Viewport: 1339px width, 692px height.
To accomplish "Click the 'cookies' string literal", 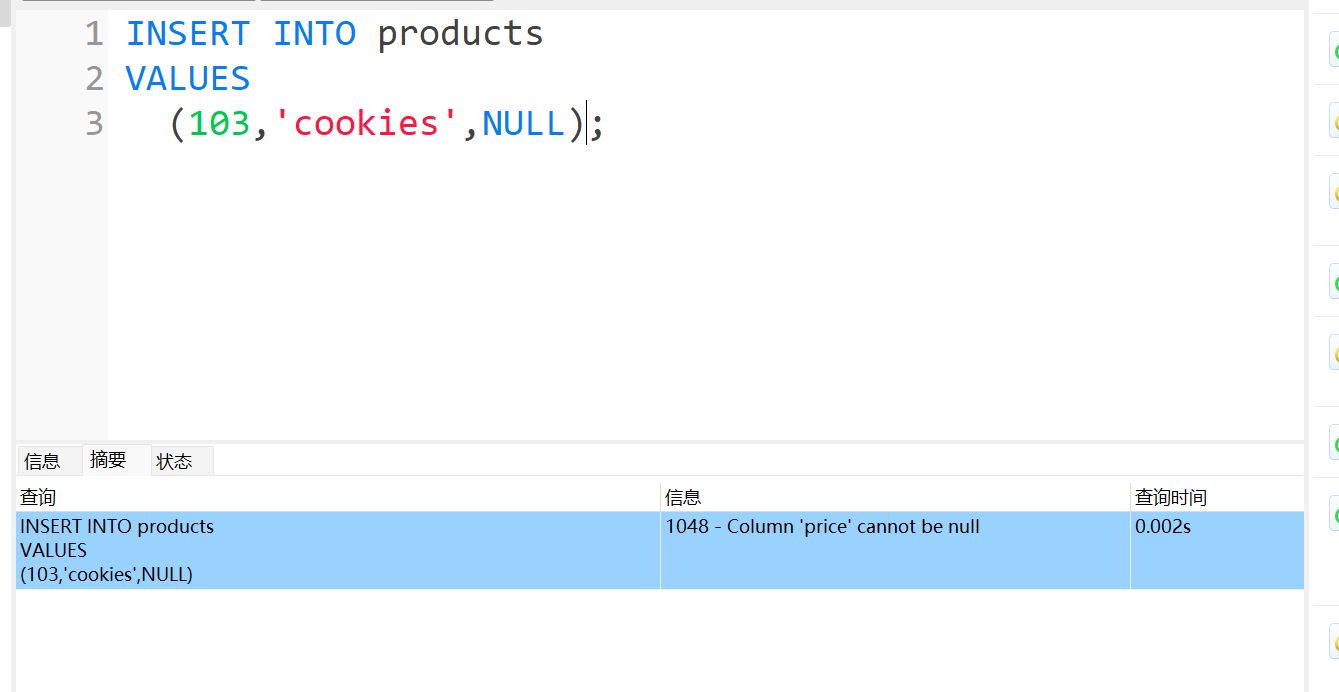I will point(367,124).
